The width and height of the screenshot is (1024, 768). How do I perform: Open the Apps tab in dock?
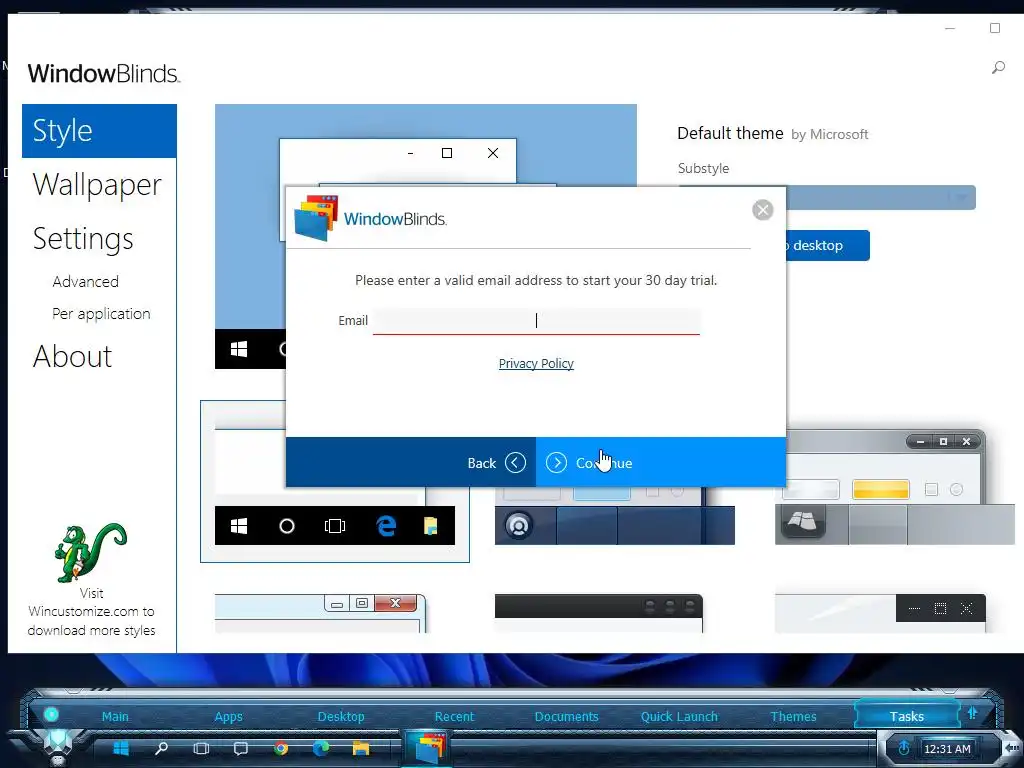click(229, 716)
